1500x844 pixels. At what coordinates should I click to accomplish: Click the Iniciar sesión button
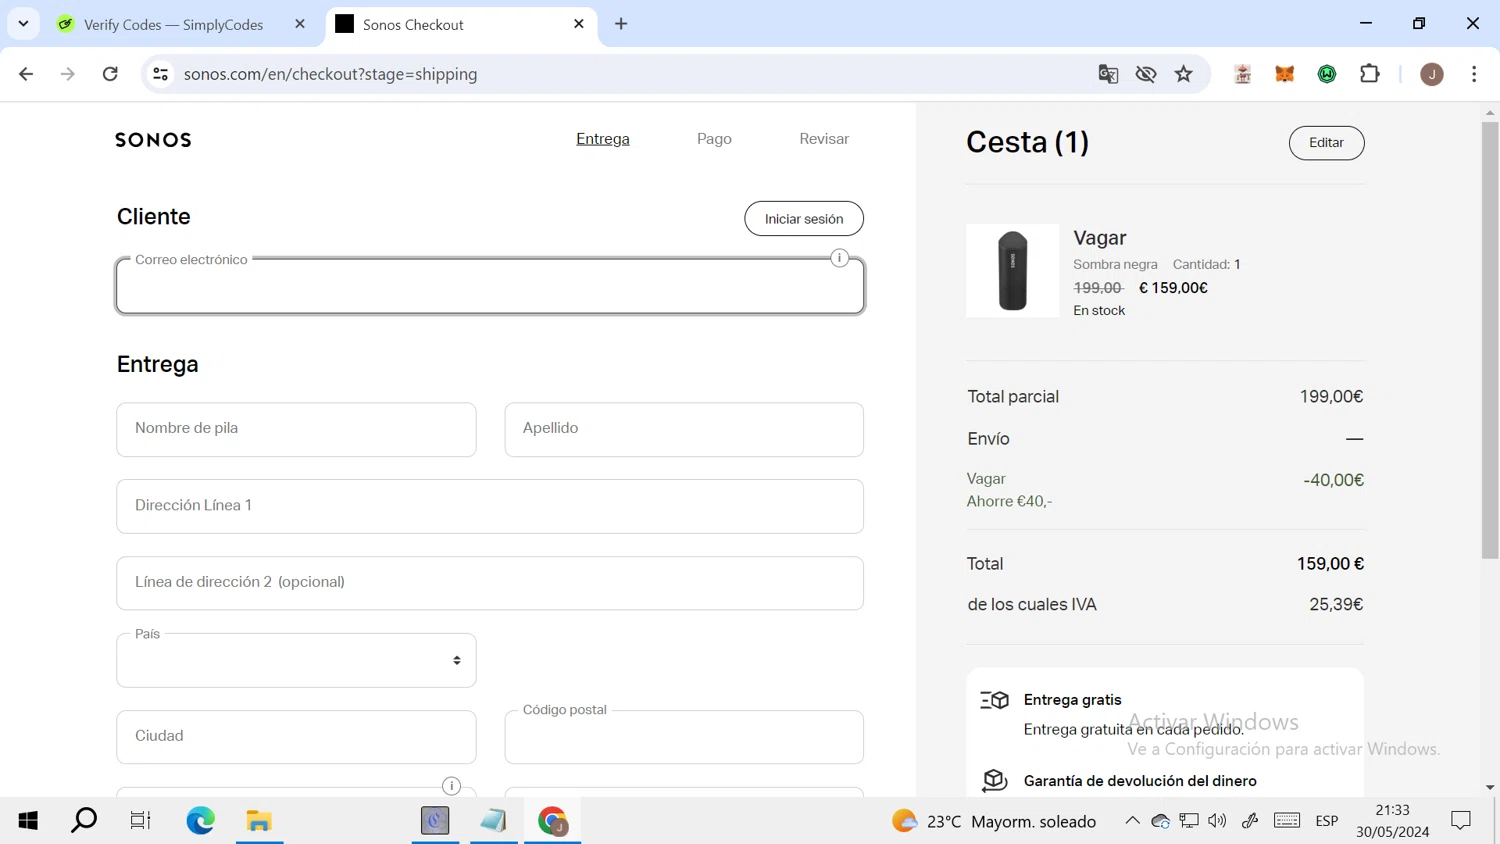tap(804, 219)
